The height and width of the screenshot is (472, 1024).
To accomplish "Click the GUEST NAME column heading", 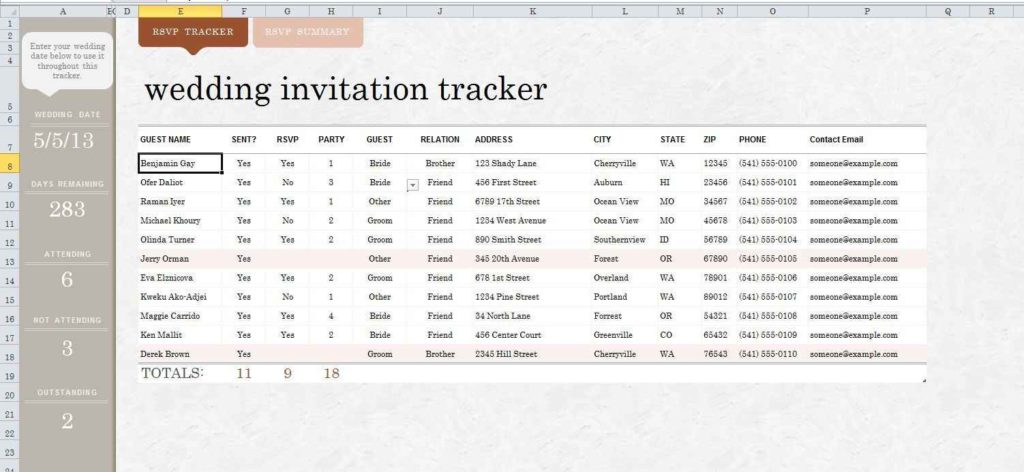I will click(x=165, y=140).
